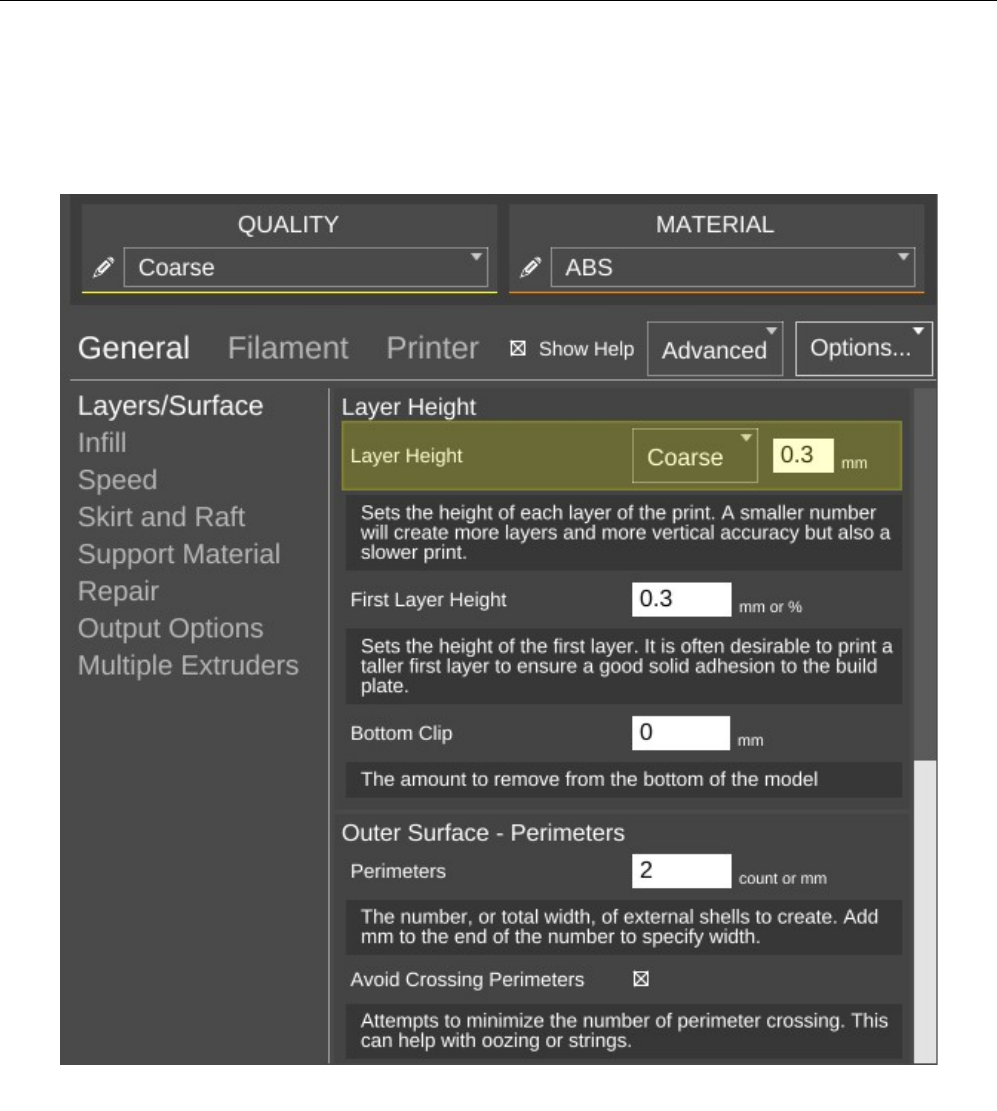997x1111 pixels.
Task: Click the pencil edit icon beside Material
Action: 530,267
